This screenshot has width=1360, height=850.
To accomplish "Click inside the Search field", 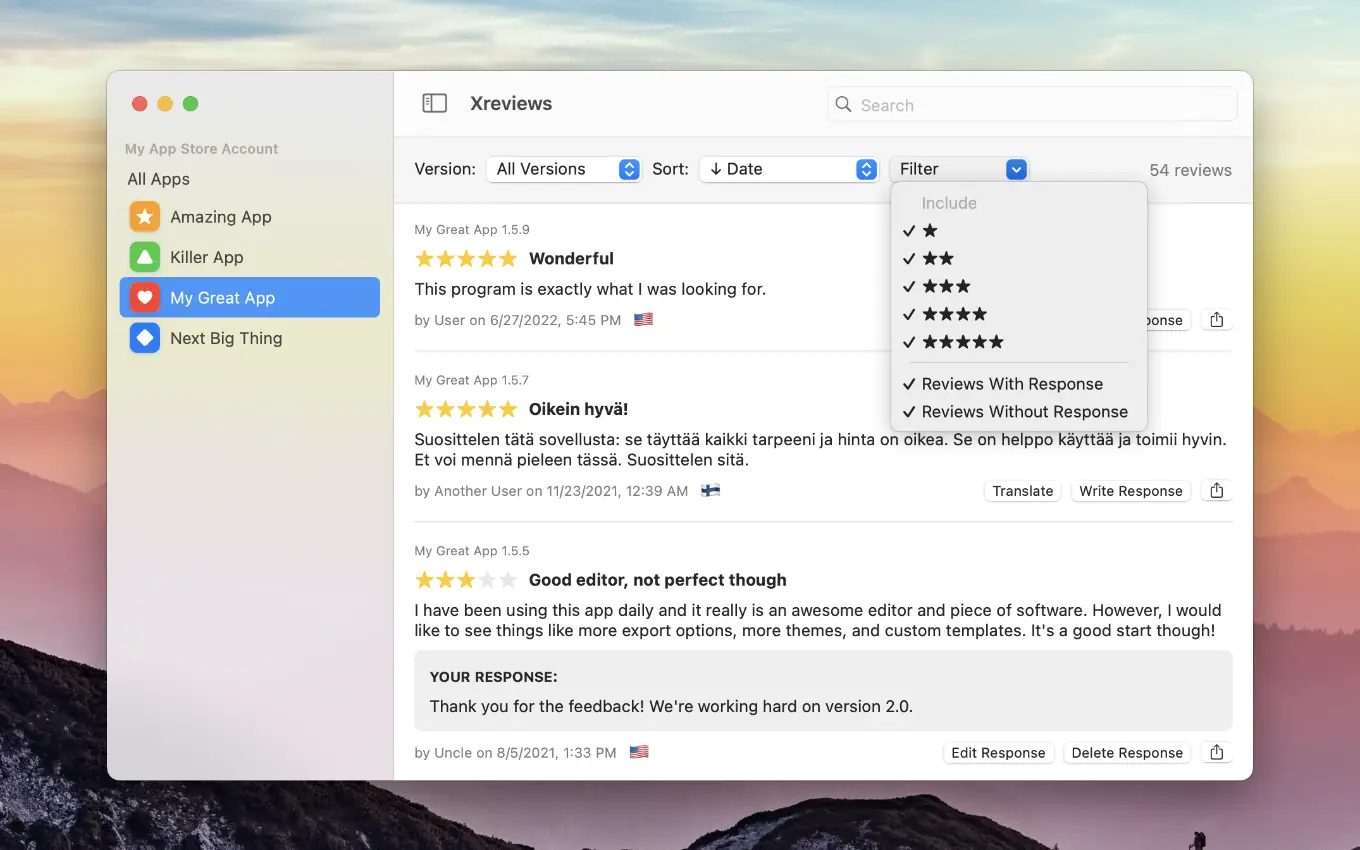I will (1030, 104).
